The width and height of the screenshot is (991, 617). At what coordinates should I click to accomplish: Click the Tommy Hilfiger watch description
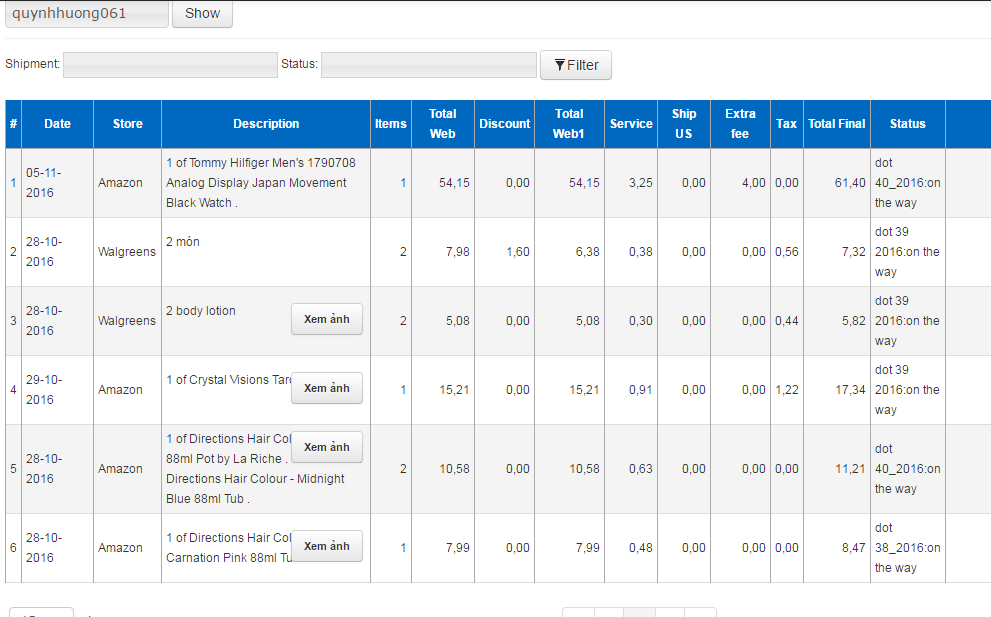260,182
